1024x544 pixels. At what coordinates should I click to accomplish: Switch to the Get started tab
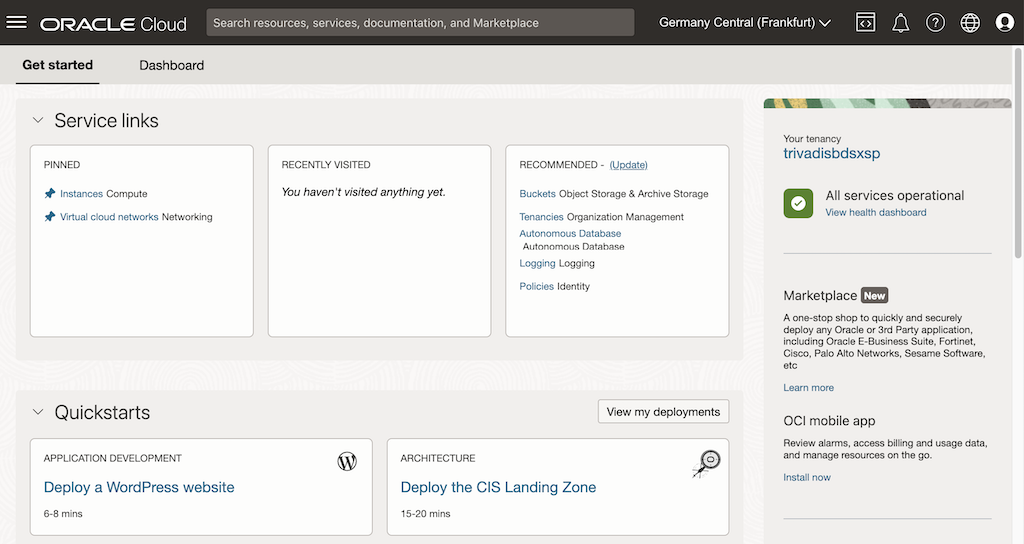(57, 65)
